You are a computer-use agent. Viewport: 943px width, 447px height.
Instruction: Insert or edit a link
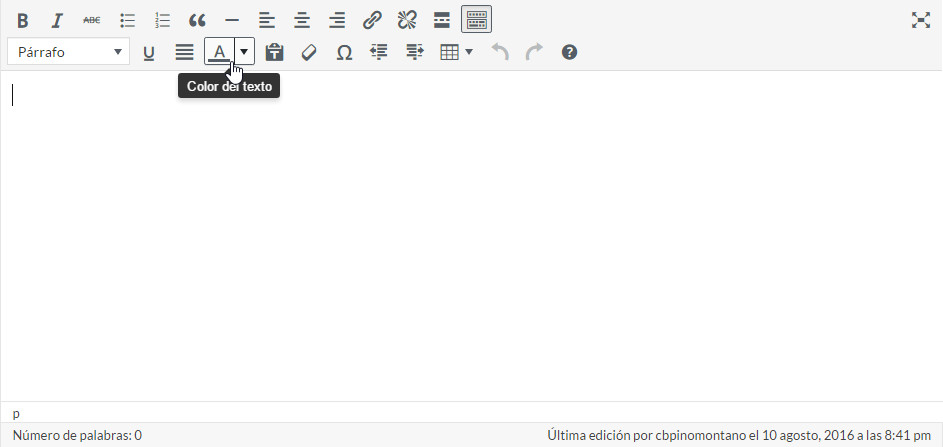tap(372, 20)
